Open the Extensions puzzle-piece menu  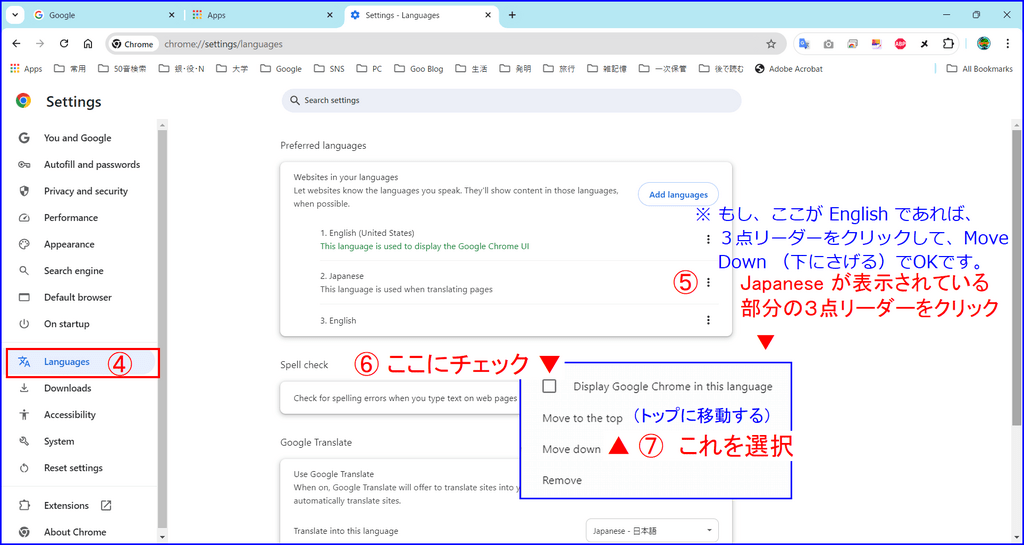[x=948, y=44]
